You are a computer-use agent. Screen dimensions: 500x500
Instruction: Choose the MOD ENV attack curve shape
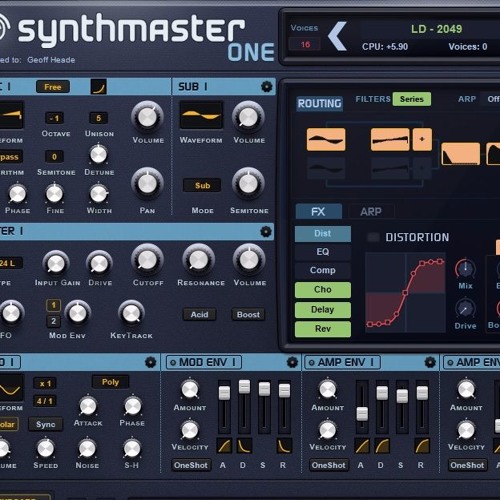pyautogui.click(x=224, y=446)
